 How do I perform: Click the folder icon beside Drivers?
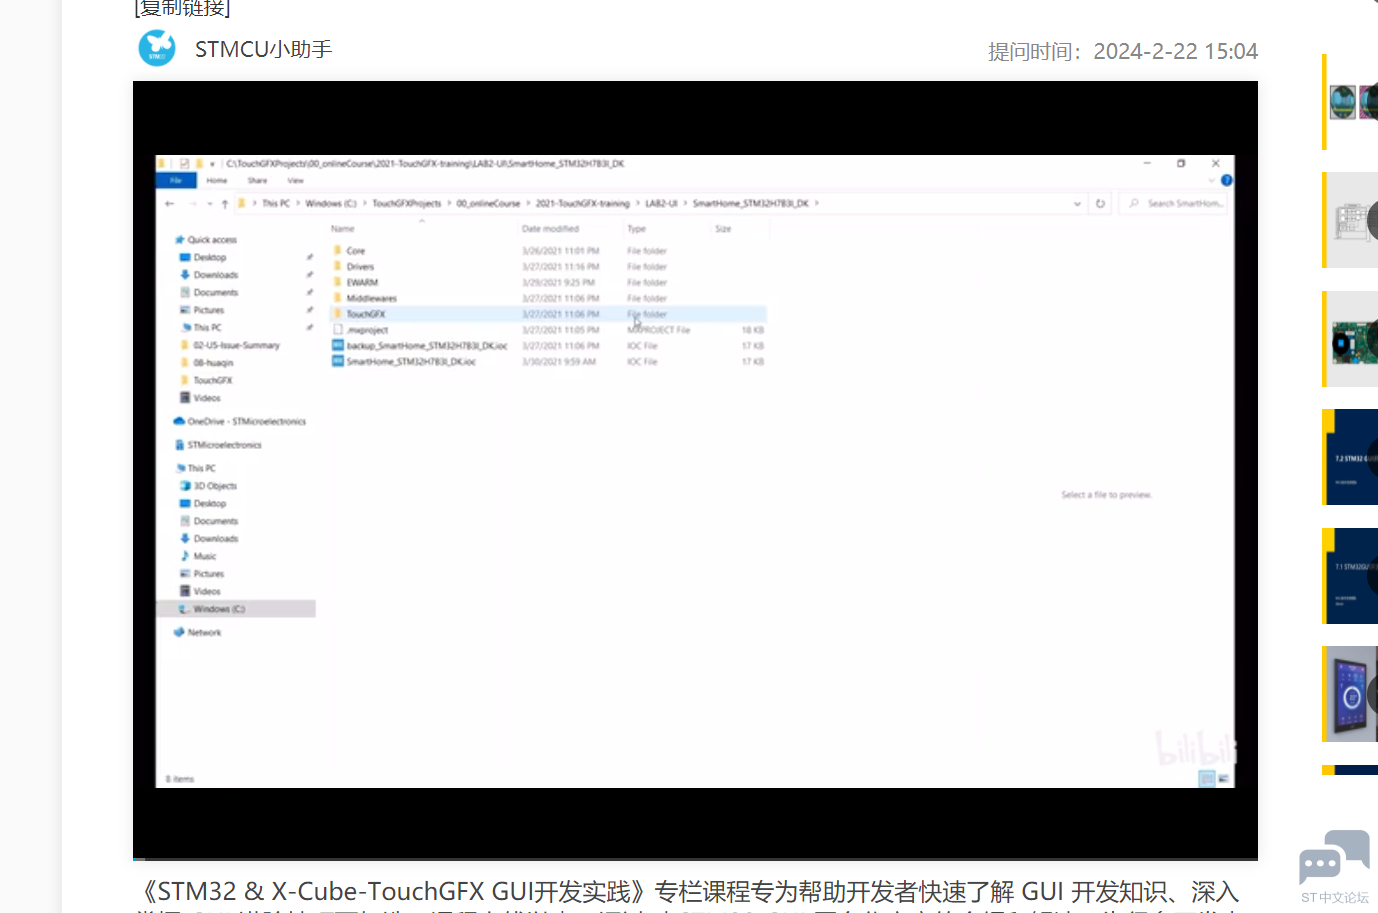[x=338, y=267]
